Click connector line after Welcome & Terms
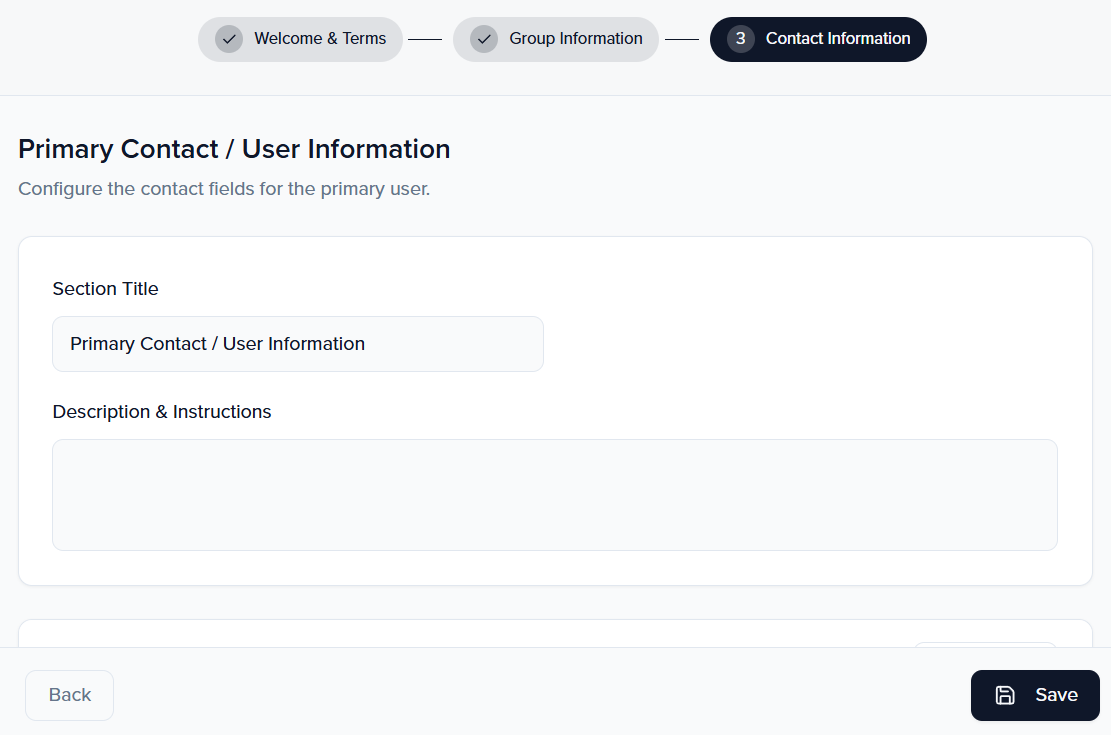The height and width of the screenshot is (735, 1111). pyautogui.click(x=425, y=39)
